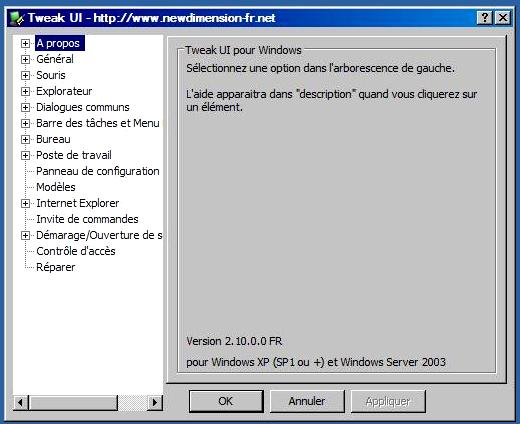Open the Modèles tree entry
Image resolution: width=520 pixels, height=424 pixels.
(56, 187)
